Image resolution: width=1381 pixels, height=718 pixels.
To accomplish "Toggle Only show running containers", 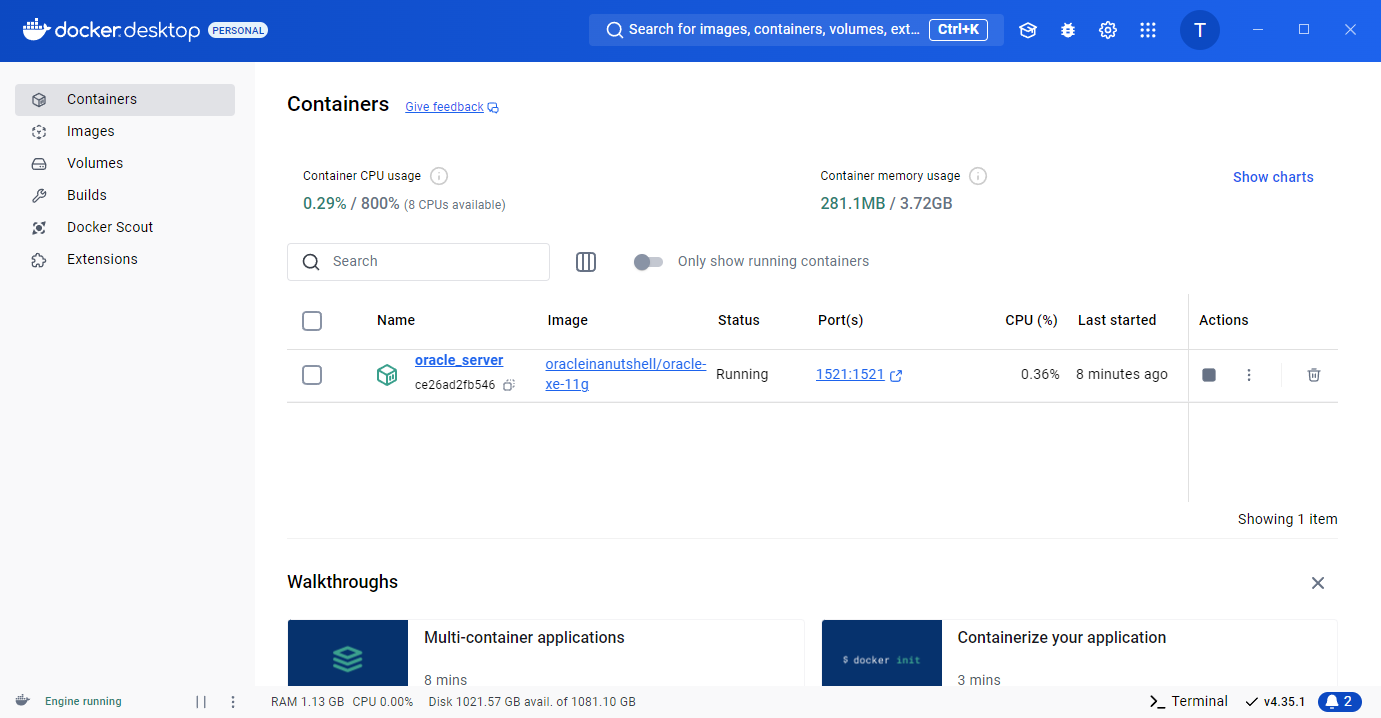I will 649,262.
